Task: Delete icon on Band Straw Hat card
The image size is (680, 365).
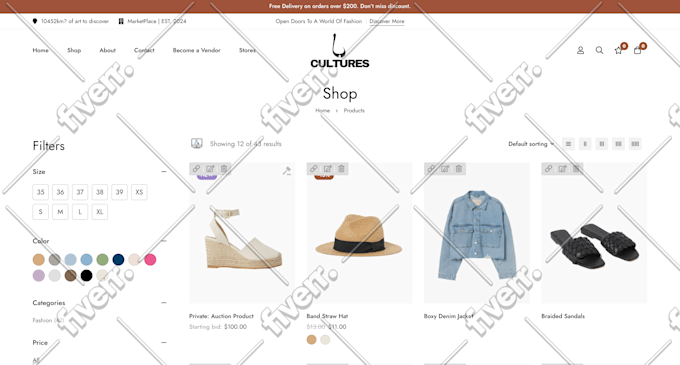Action: point(341,169)
